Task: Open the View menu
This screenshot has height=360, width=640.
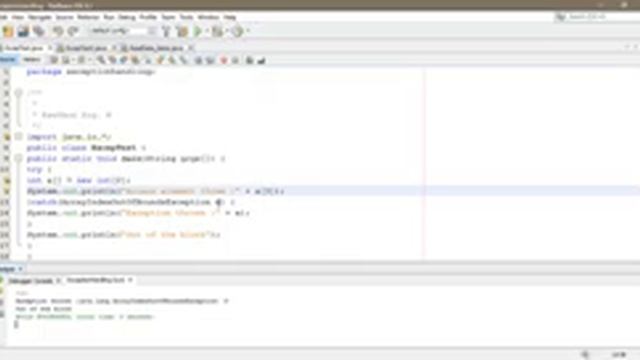Action: click(18, 17)
